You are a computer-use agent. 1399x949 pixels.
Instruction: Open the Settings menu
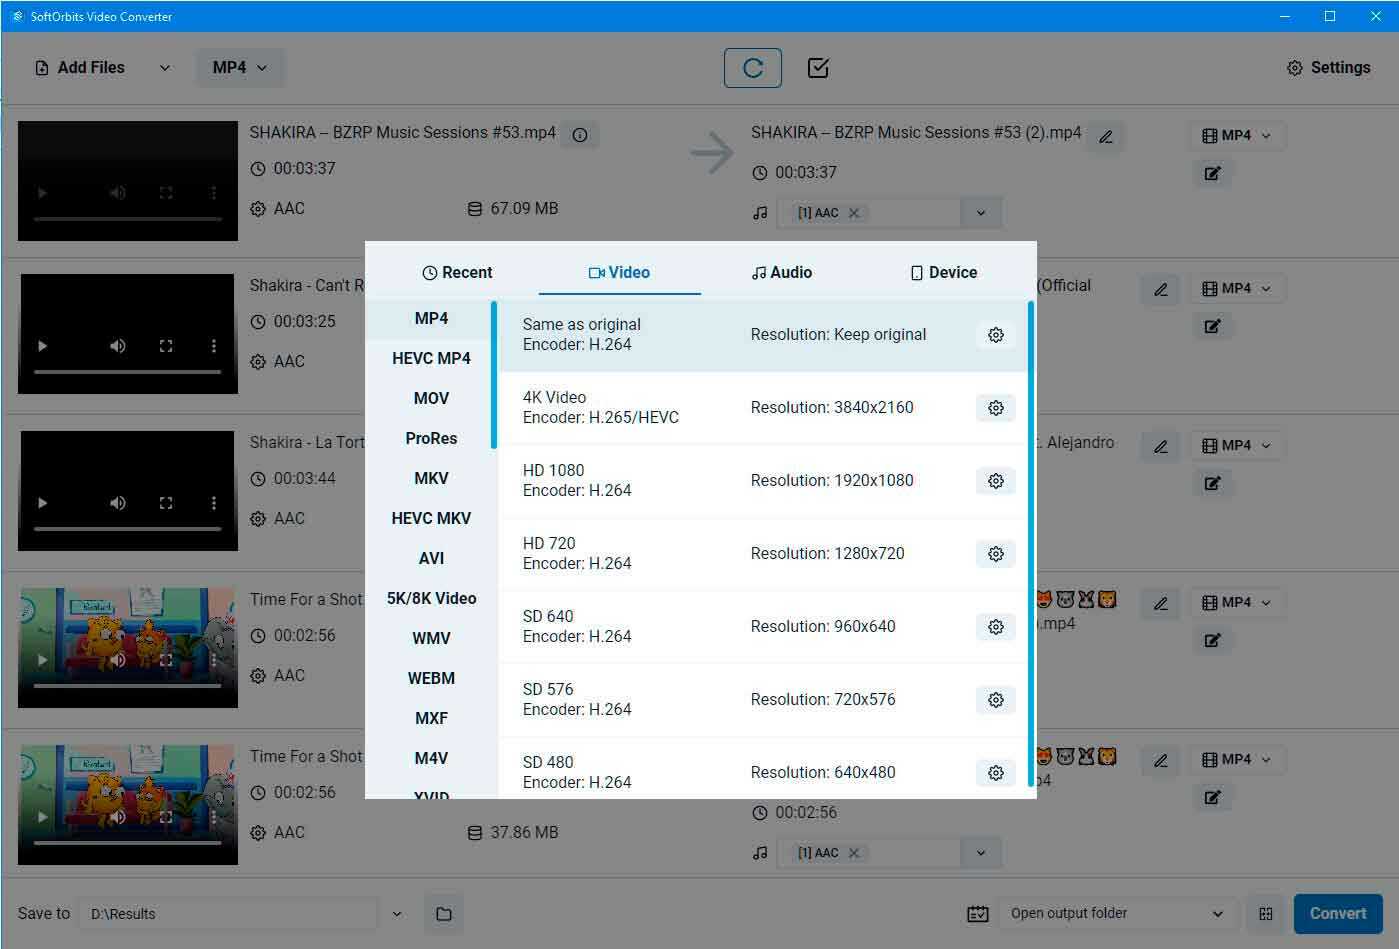(x=1328, y=67)
